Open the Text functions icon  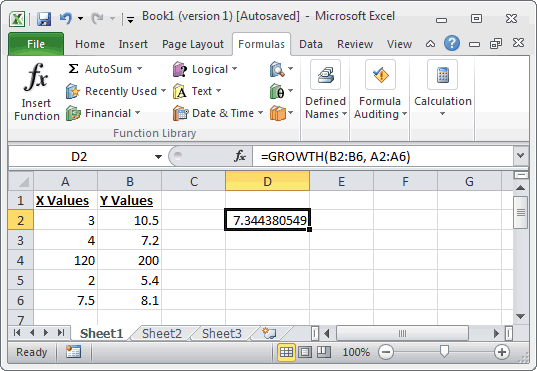click(x=180, y=91)
